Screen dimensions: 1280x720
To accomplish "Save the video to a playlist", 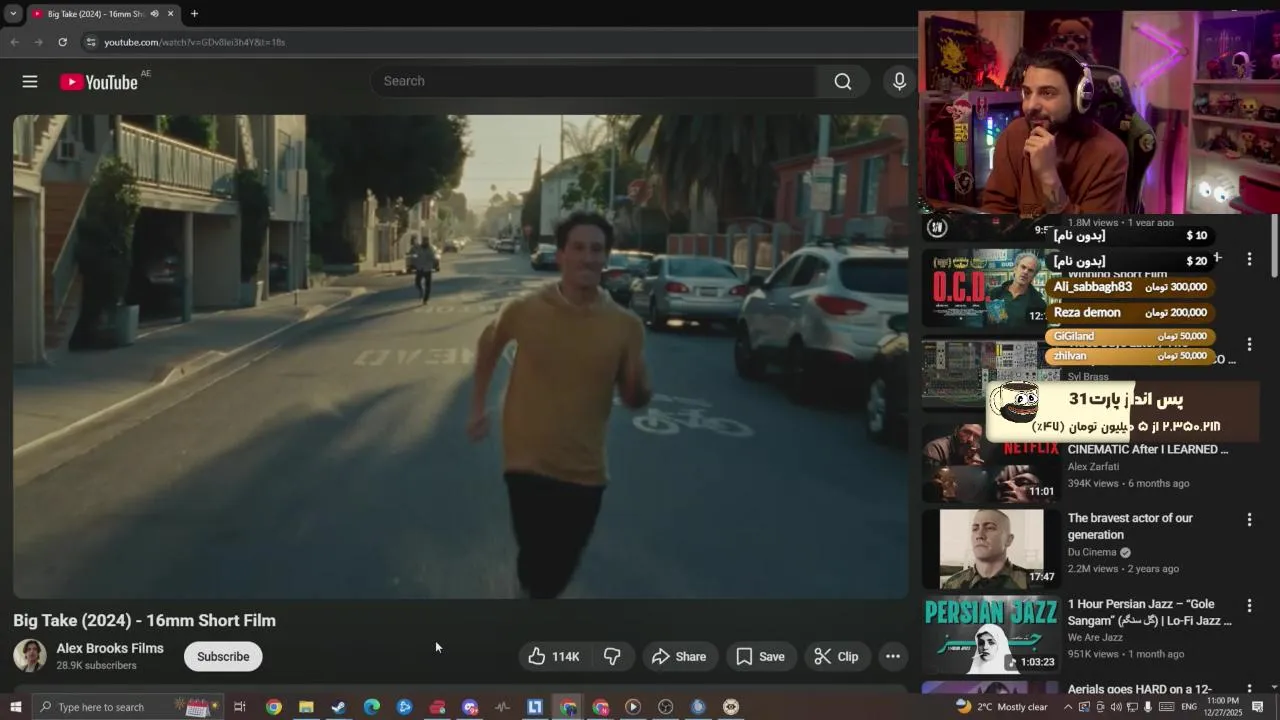I will click(x=760, y=656).
